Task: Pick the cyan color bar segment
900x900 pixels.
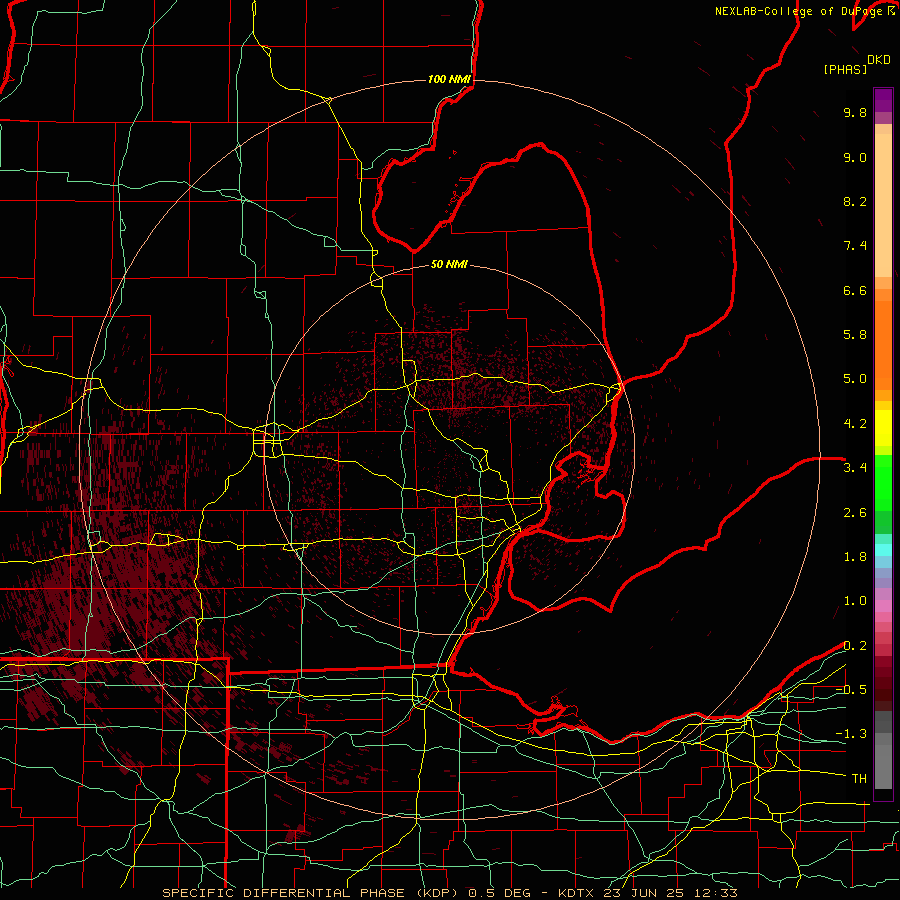Action: click(x=883, y=550)
